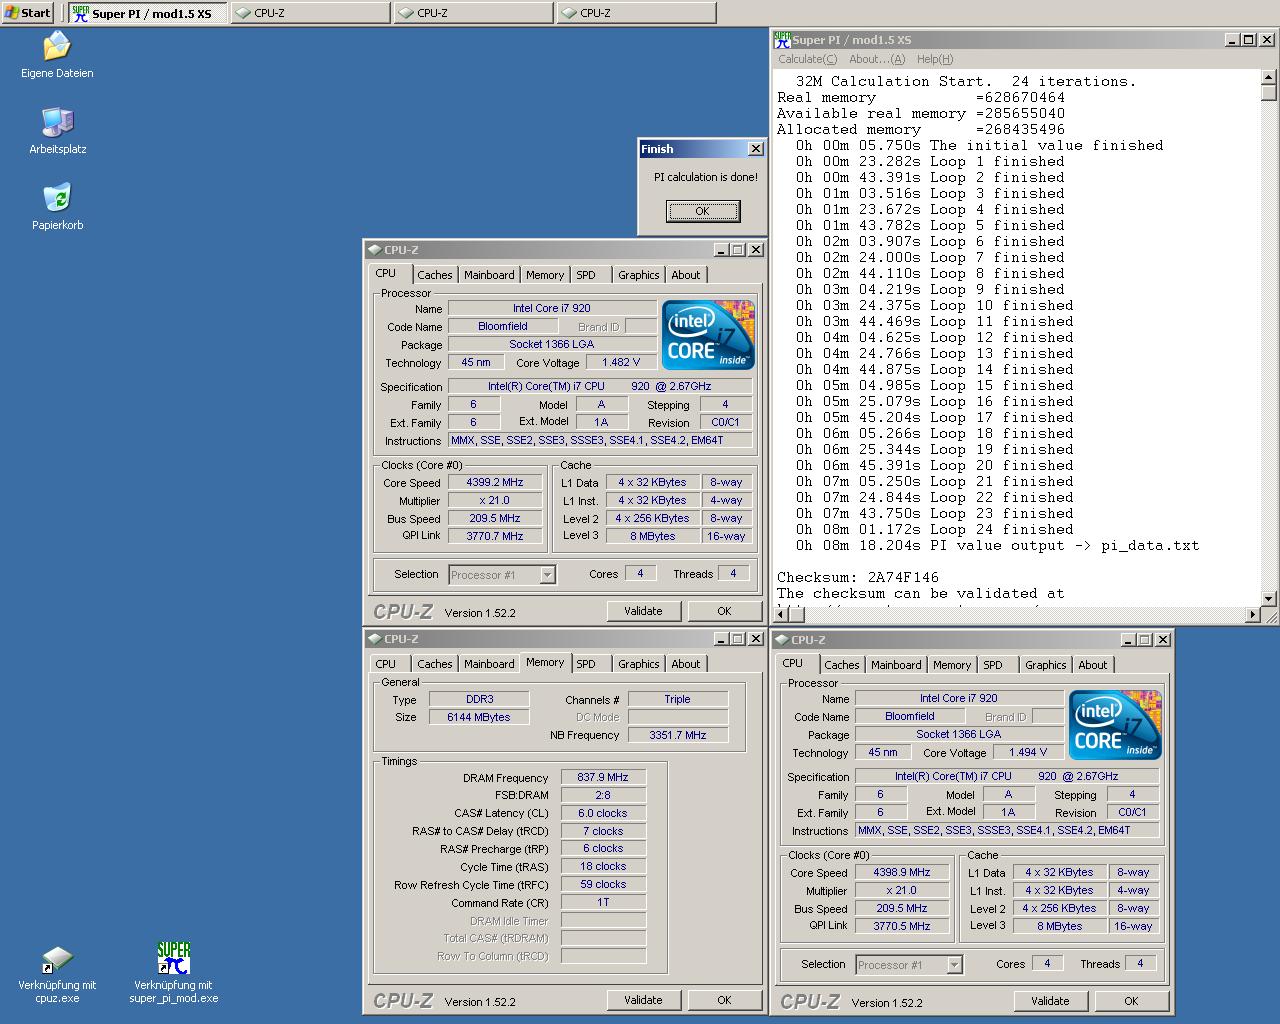The image size is (1280, 1024).
Task: Click OK in bottom-right CPU-Z window
Action: tap(1131, 1001)
